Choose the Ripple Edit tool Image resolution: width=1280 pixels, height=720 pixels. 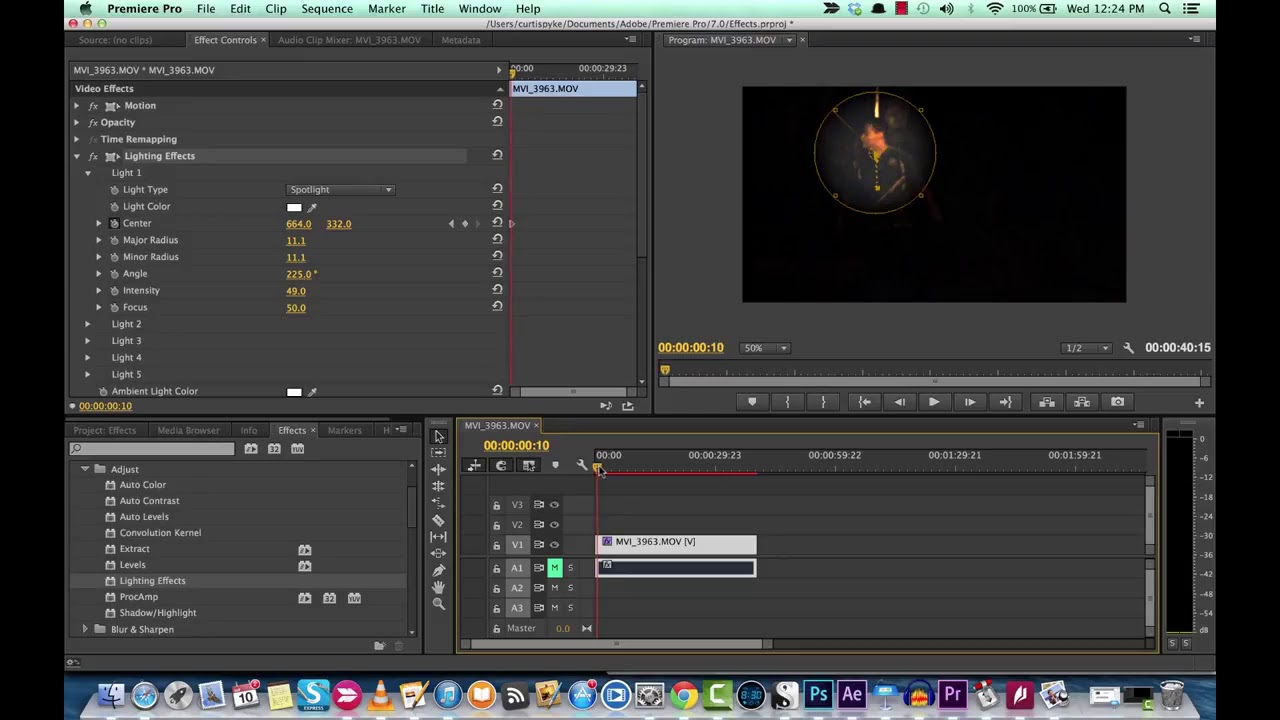[438, 469]
